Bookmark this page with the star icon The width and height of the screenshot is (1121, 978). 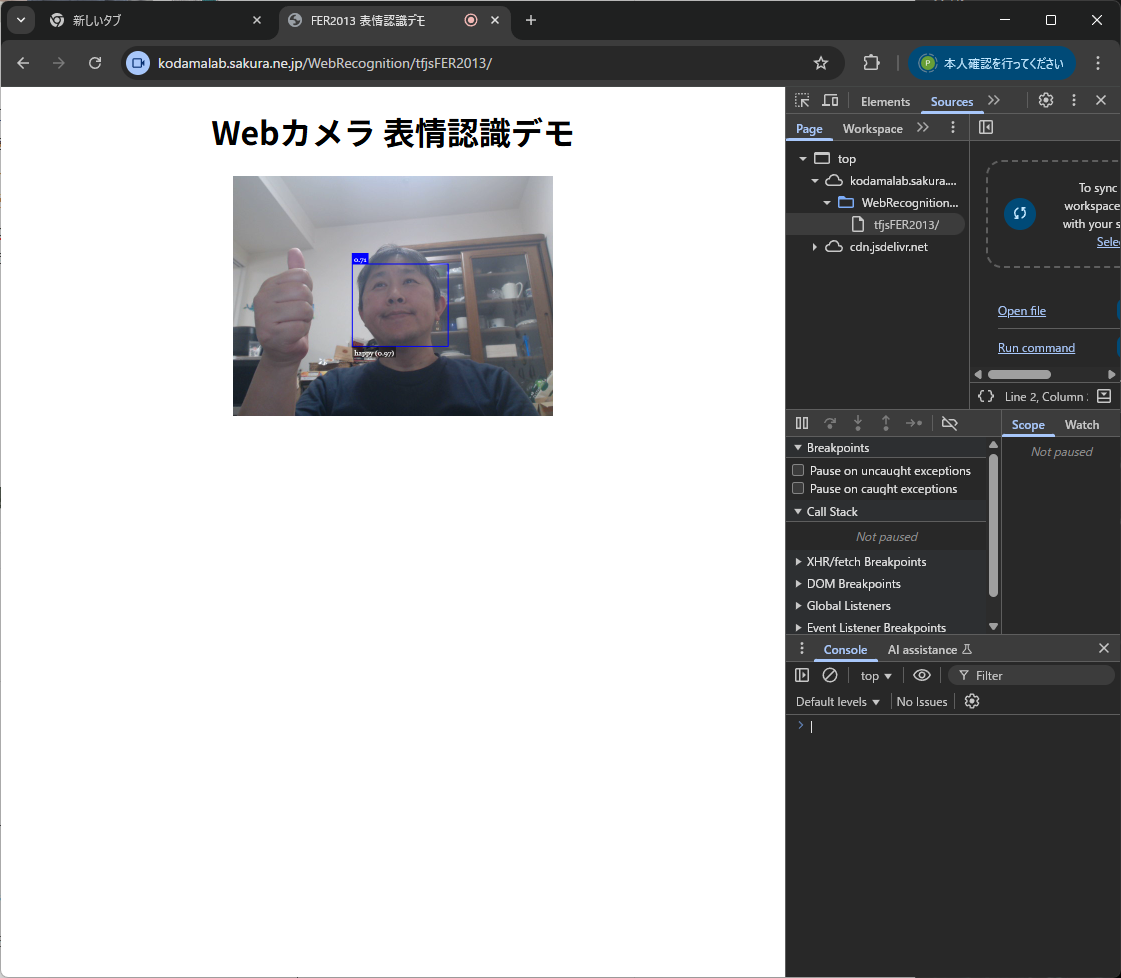point(821,63)
